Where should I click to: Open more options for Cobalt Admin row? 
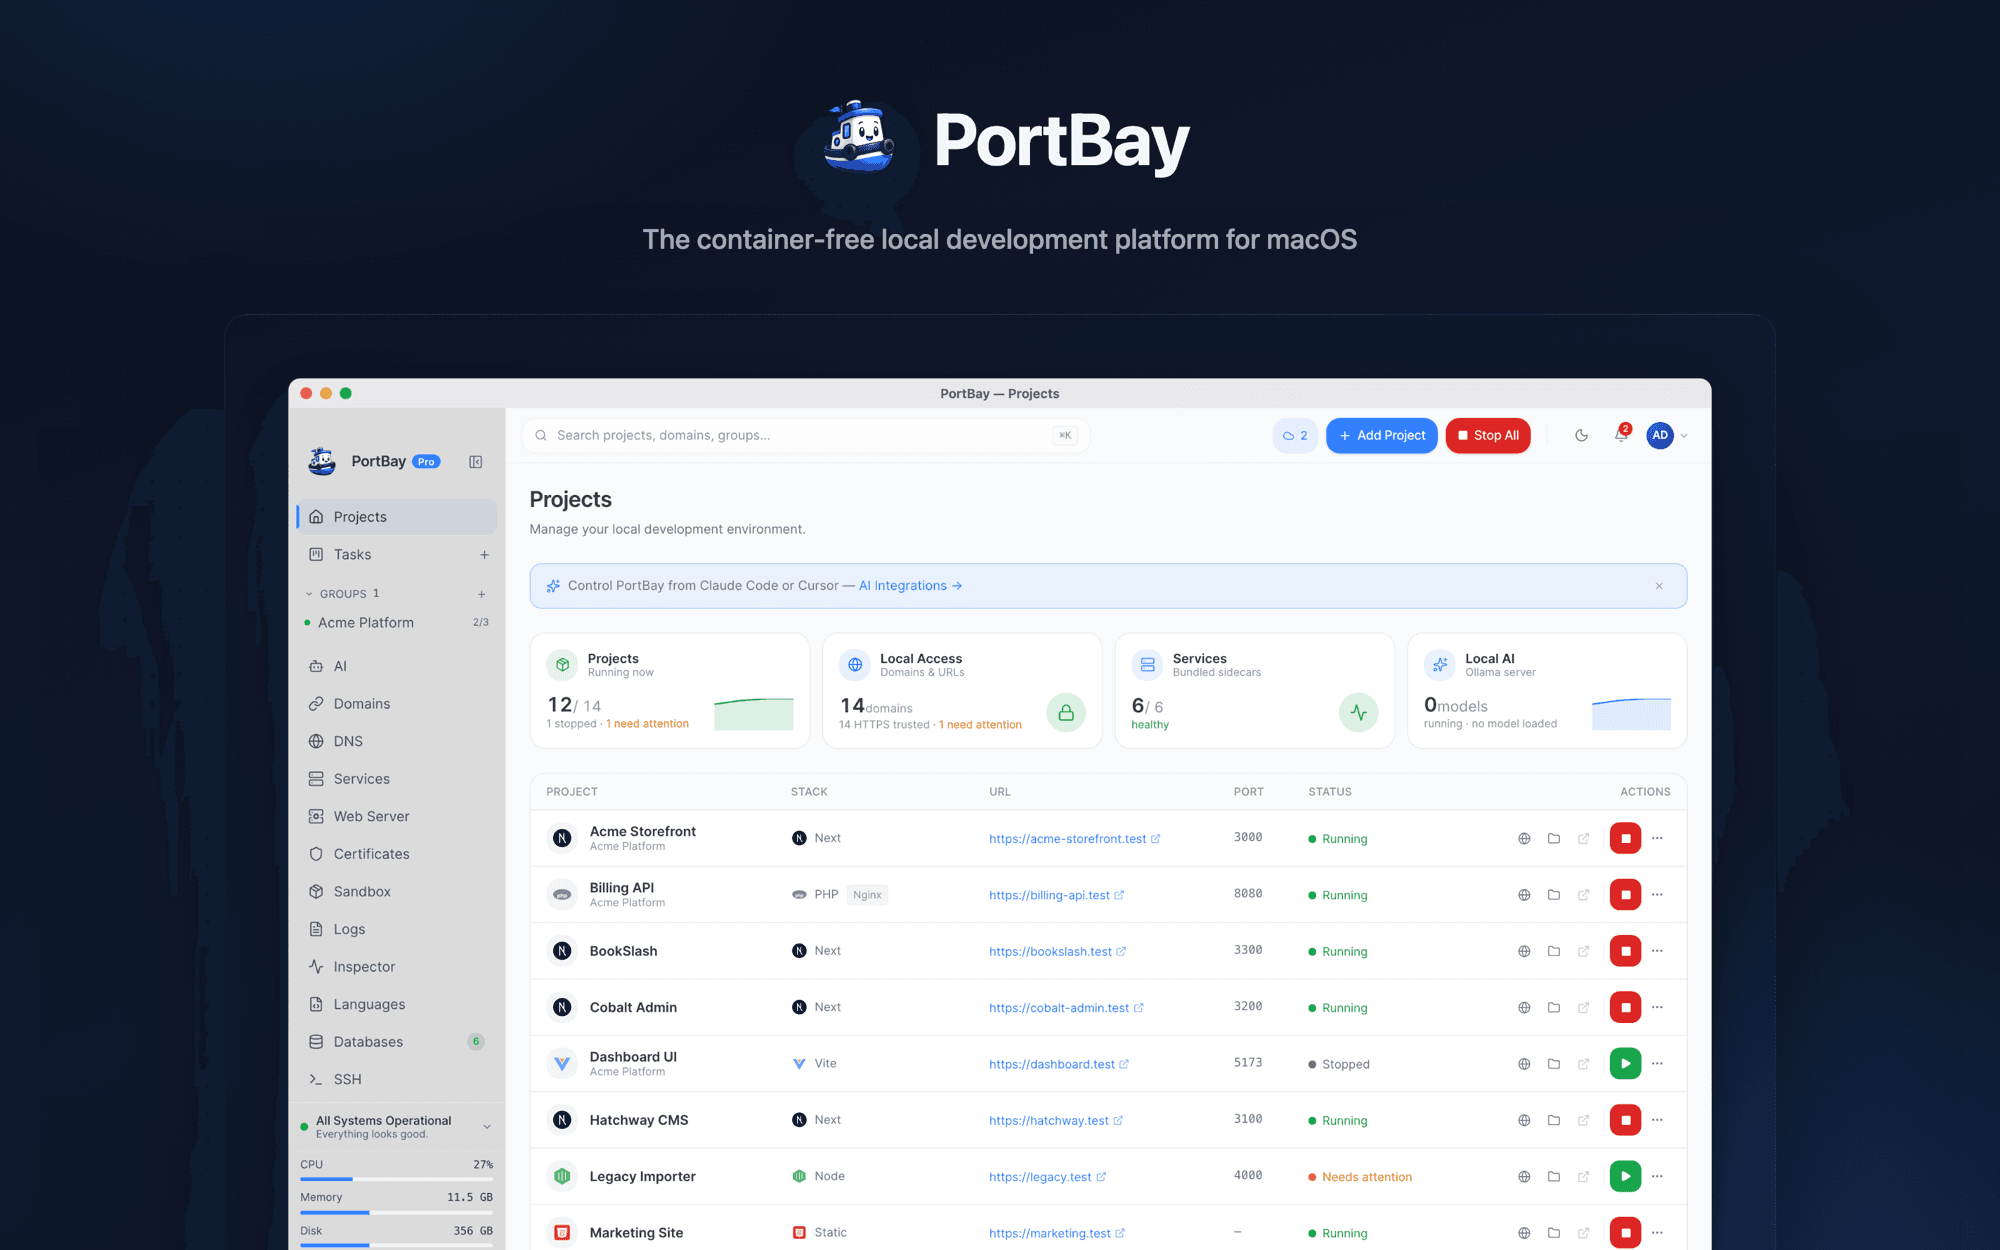click(x=1657, y=1007)
